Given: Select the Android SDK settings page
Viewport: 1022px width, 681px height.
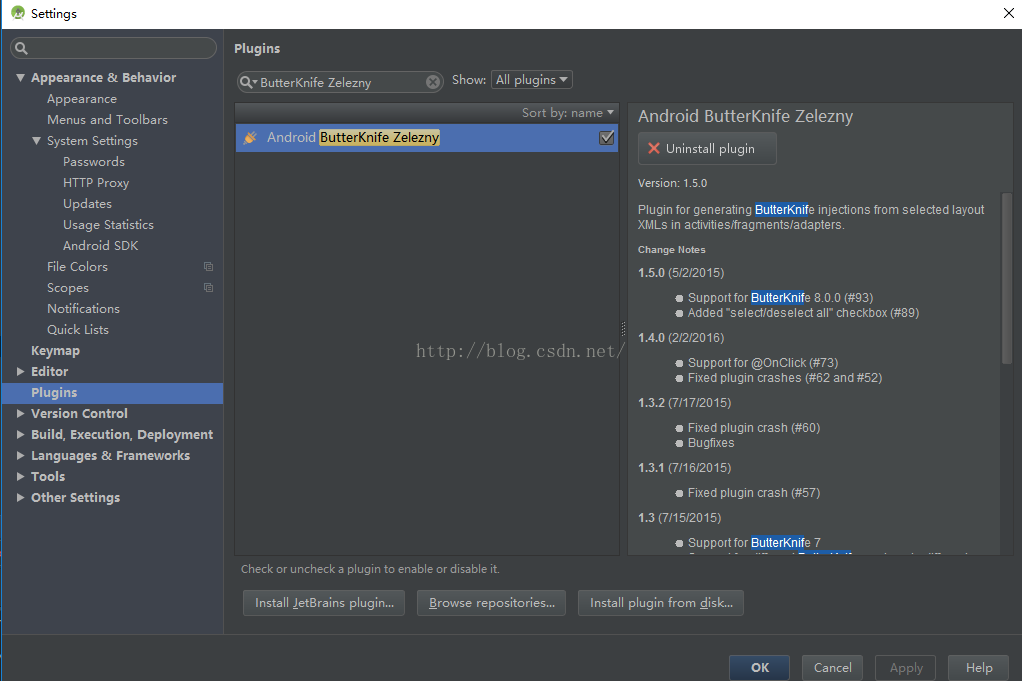Looking at the screenshot, I should [100, 246].
